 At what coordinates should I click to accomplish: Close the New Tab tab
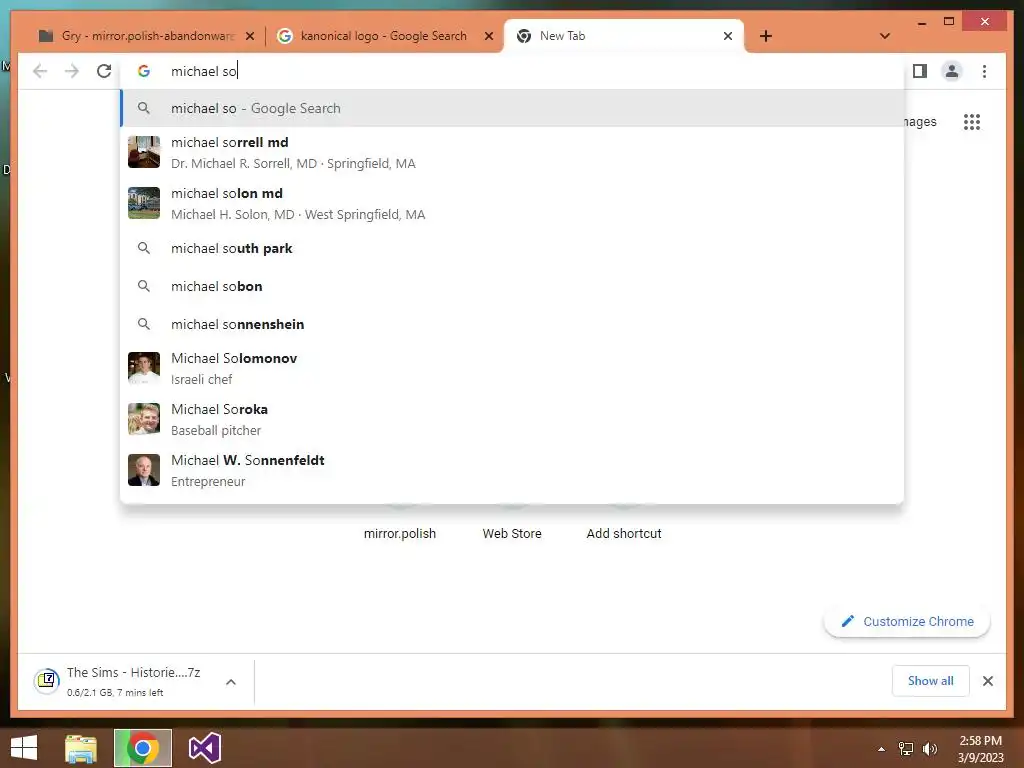pos(728,36)
